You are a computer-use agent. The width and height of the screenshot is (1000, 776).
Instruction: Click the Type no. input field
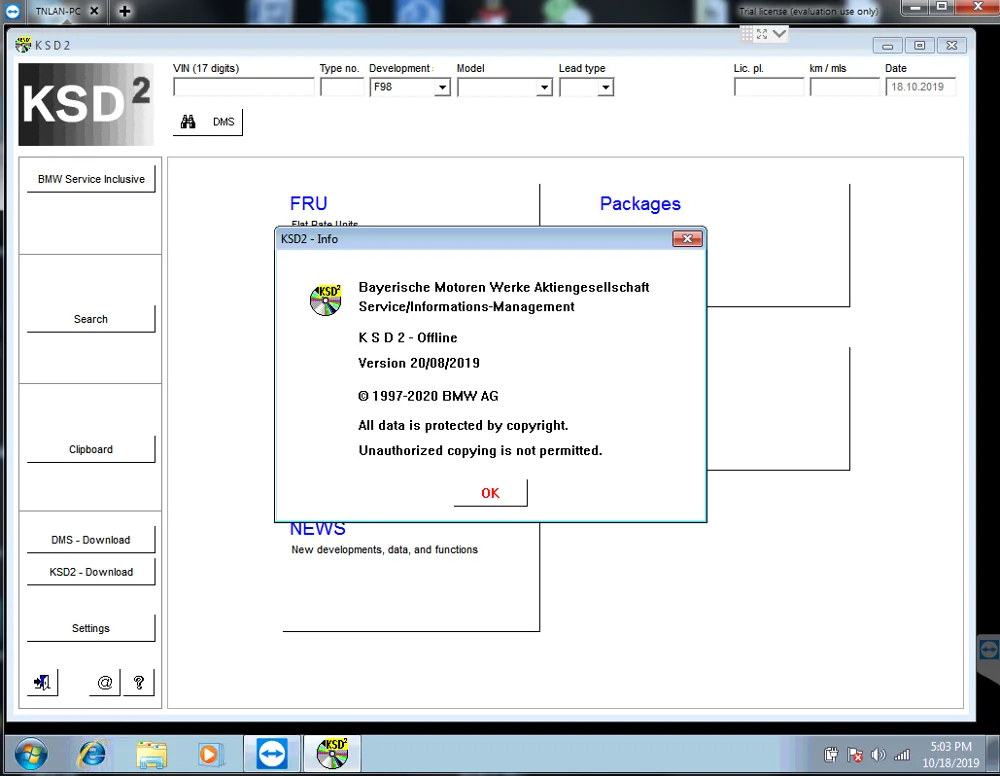point(342,87)
